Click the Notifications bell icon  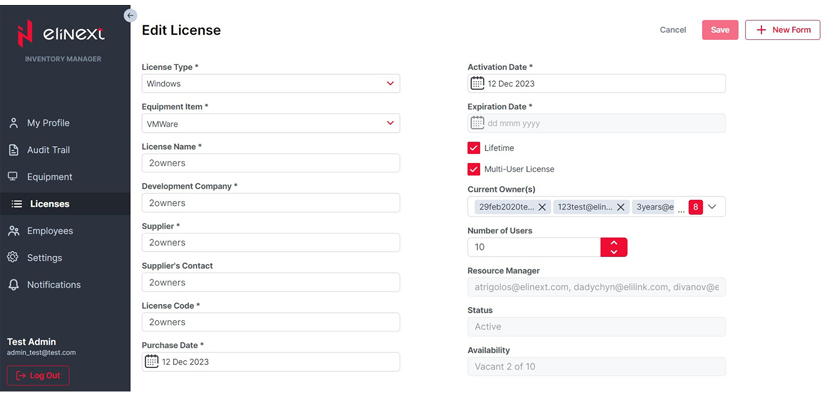pos(14,285)
